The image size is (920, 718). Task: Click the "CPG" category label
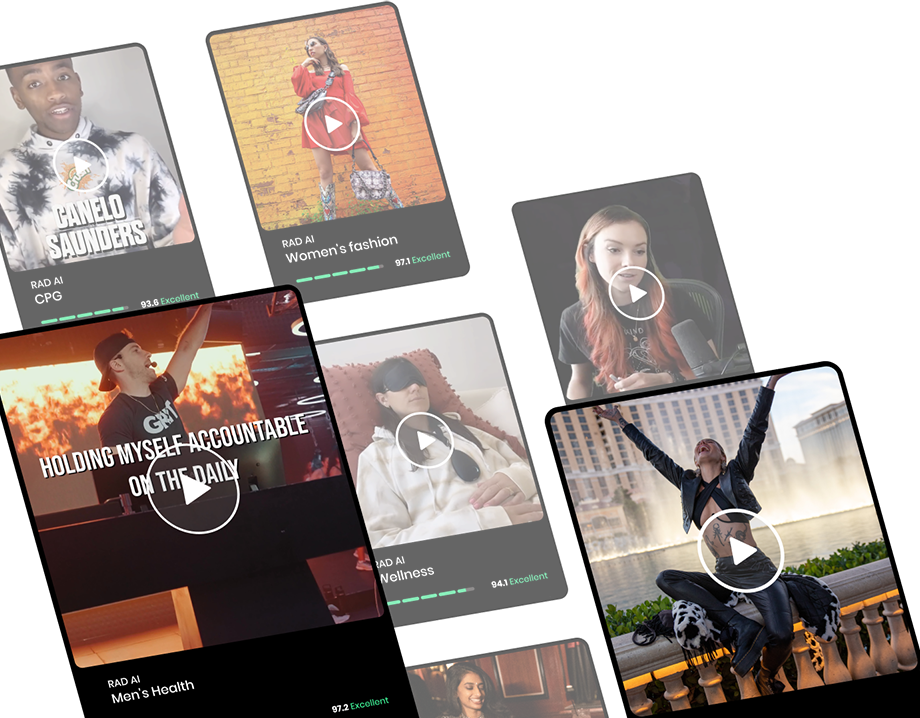(x=48, y=297)
